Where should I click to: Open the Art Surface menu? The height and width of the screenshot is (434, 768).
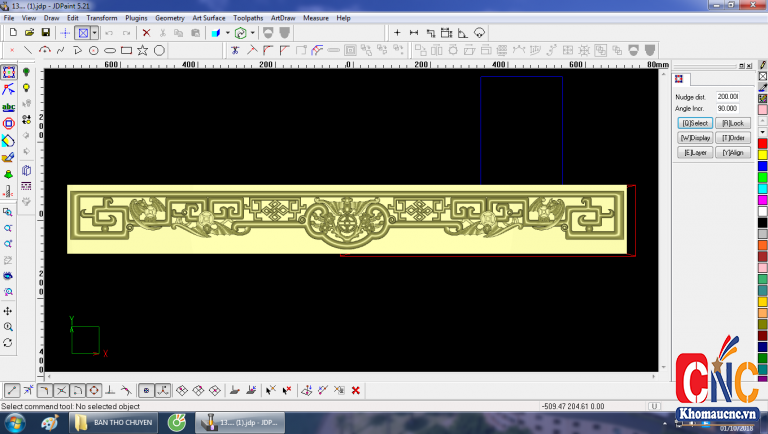point(209,18)
